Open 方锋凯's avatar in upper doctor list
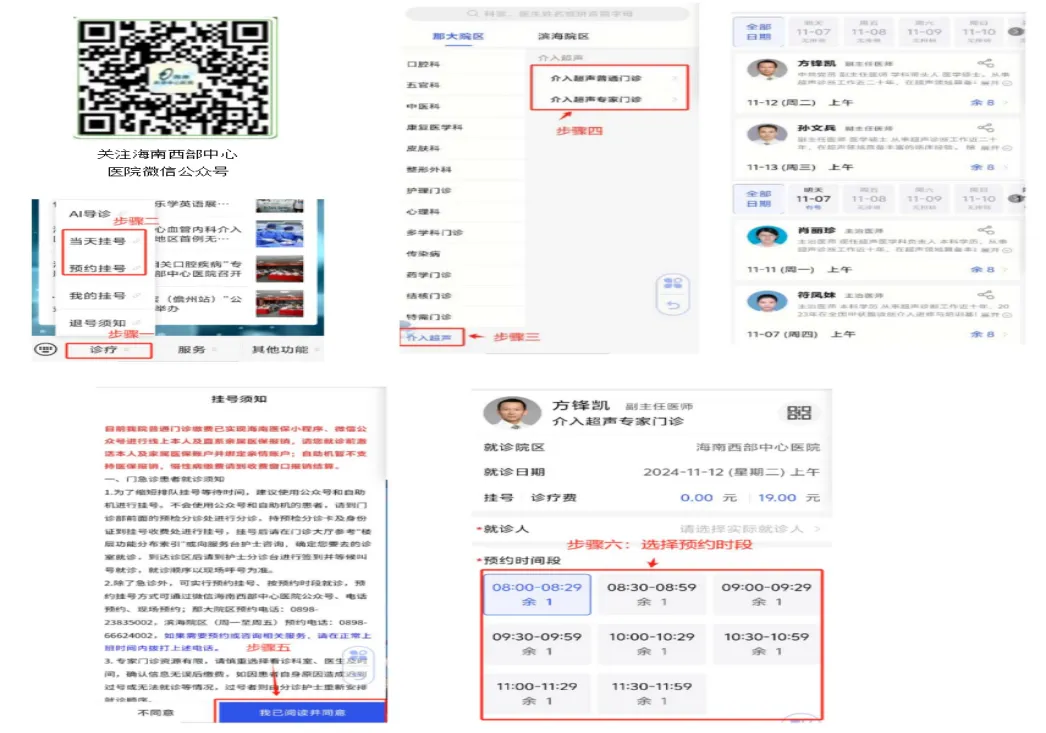 click(766, 71)
